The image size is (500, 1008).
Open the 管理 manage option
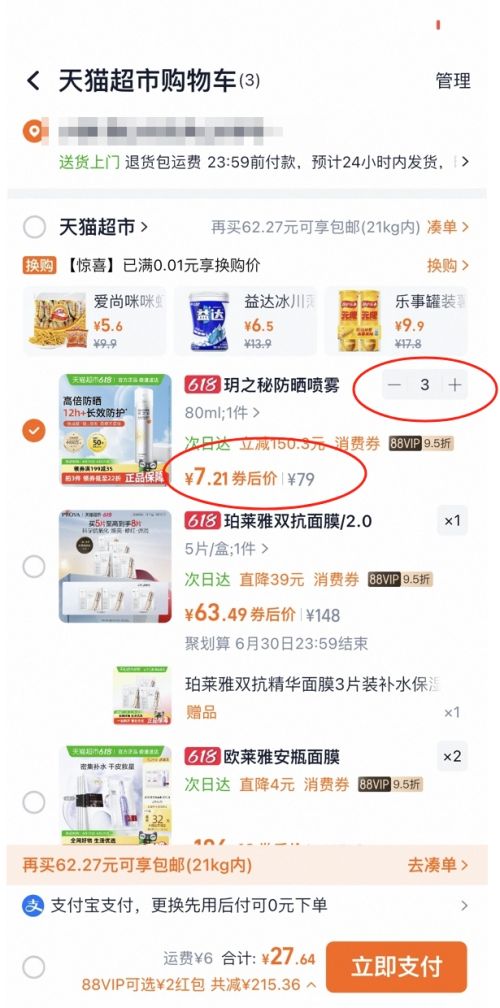coord(453,81)
